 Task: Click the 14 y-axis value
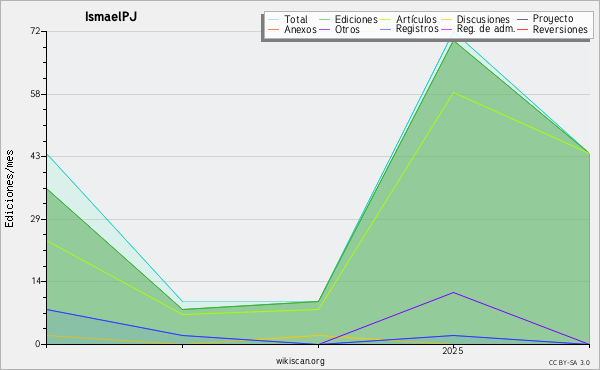click(x=36, y=281)
